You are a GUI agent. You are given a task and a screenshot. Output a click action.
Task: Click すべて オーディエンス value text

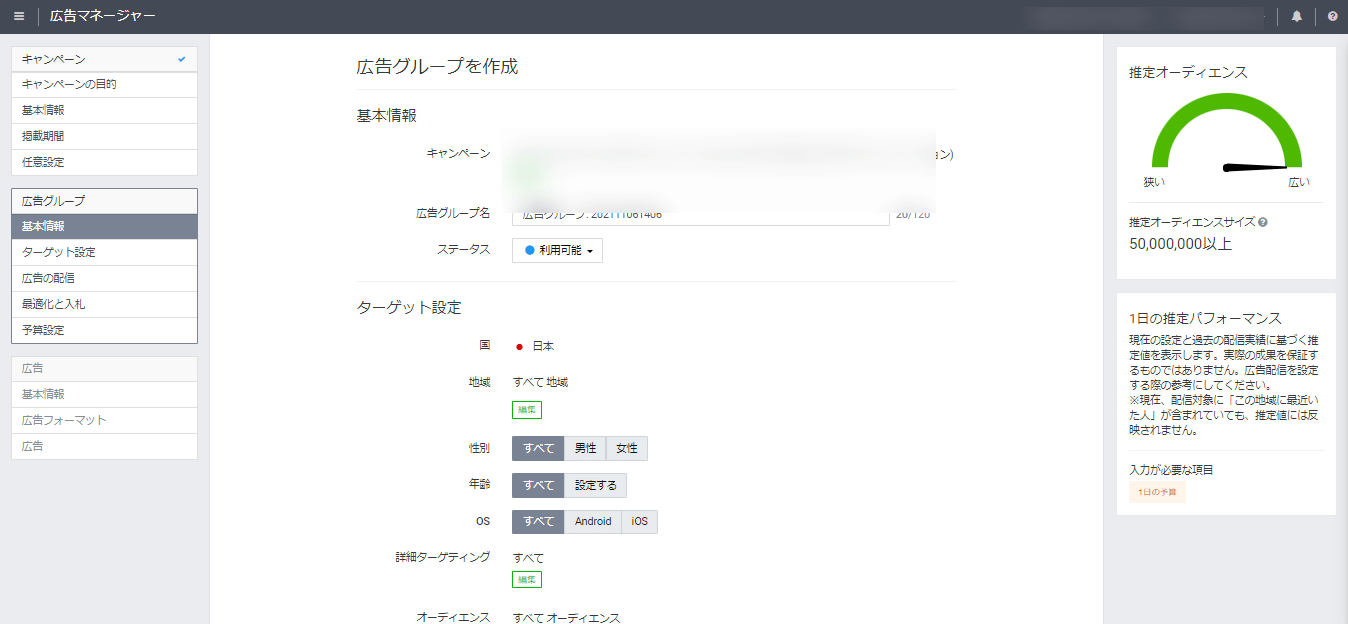567,618
